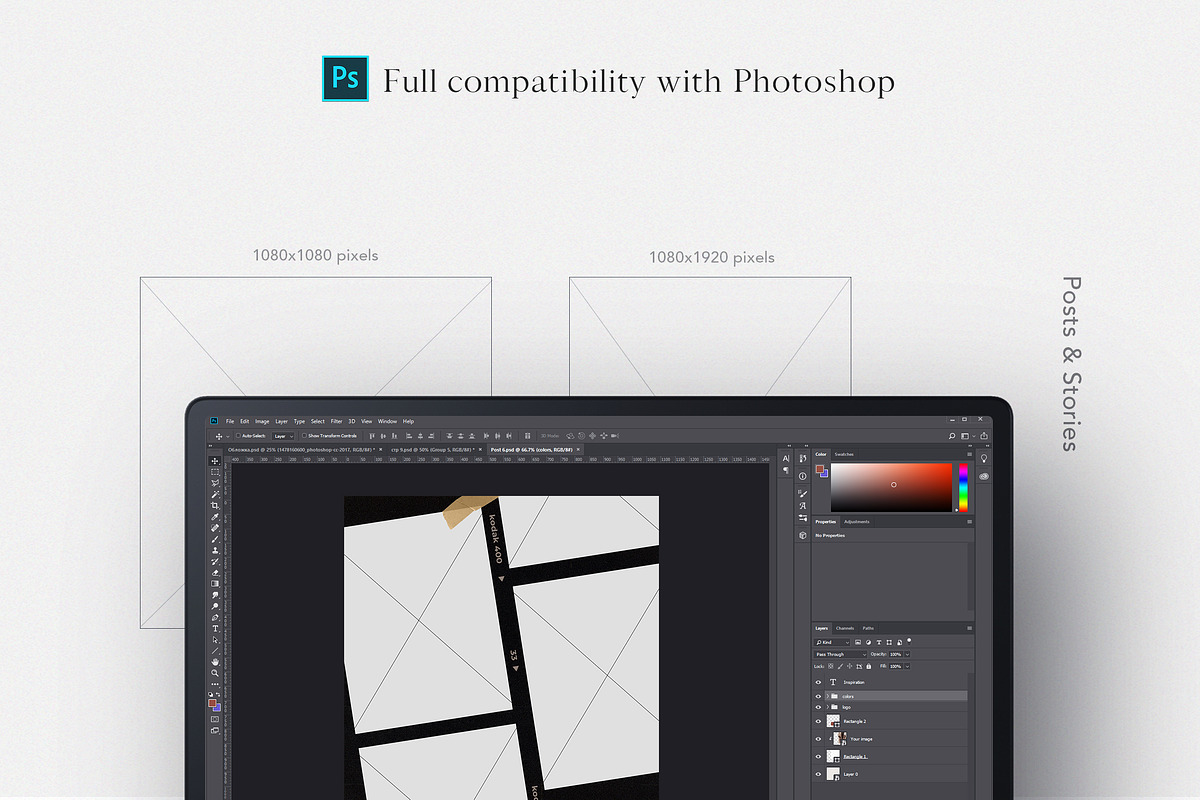
Task: Hide the Your image layer
Action: tap(818, 739)
